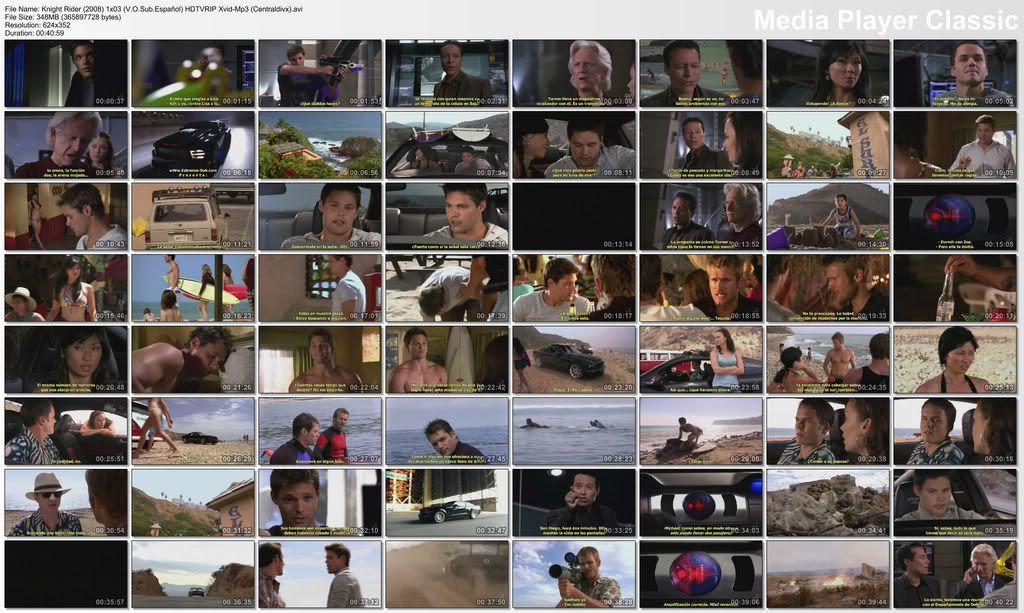
Task: Click the thumbnail stamped 00:02:31
Action: pyautogui.click(x=447, y=73)
